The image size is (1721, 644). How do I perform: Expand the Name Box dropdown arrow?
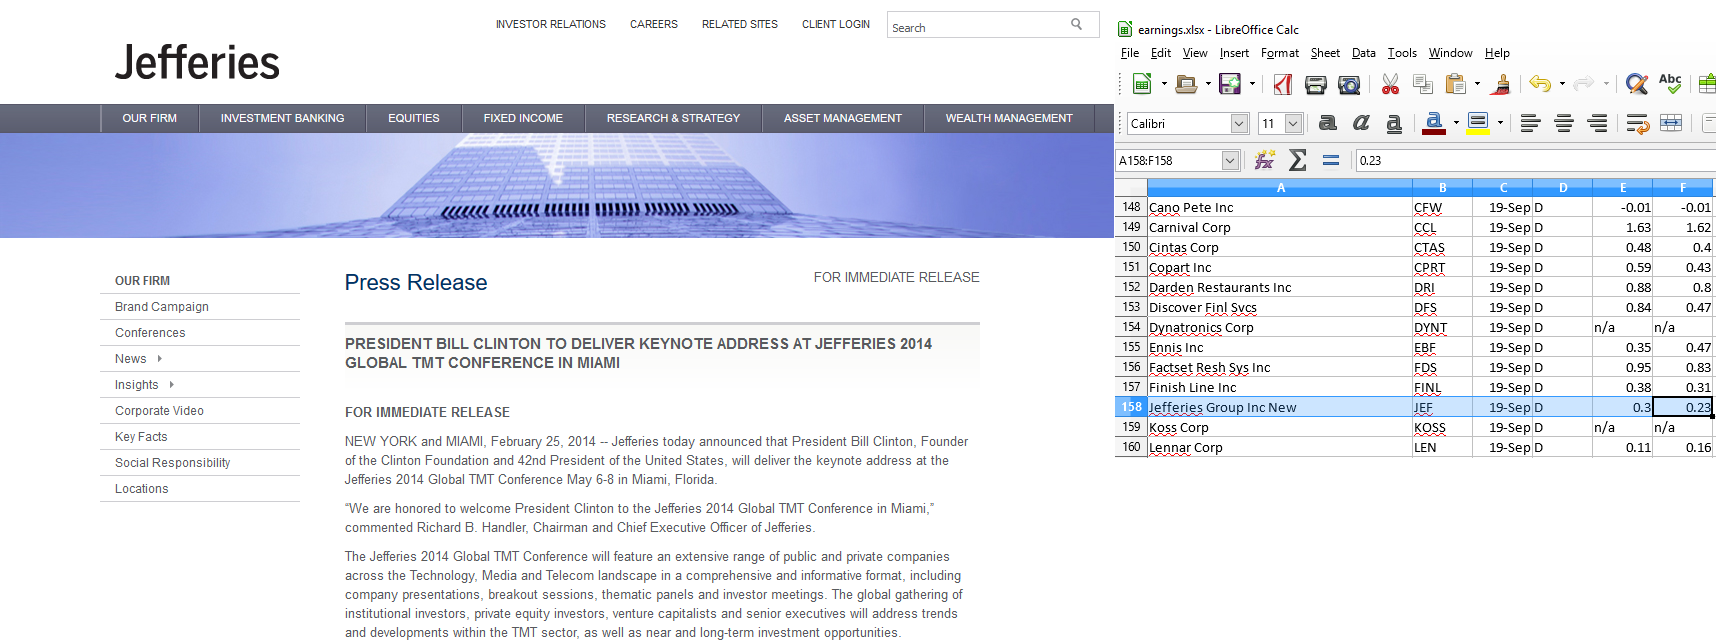pyautogui.click(x=1231, y=160)
